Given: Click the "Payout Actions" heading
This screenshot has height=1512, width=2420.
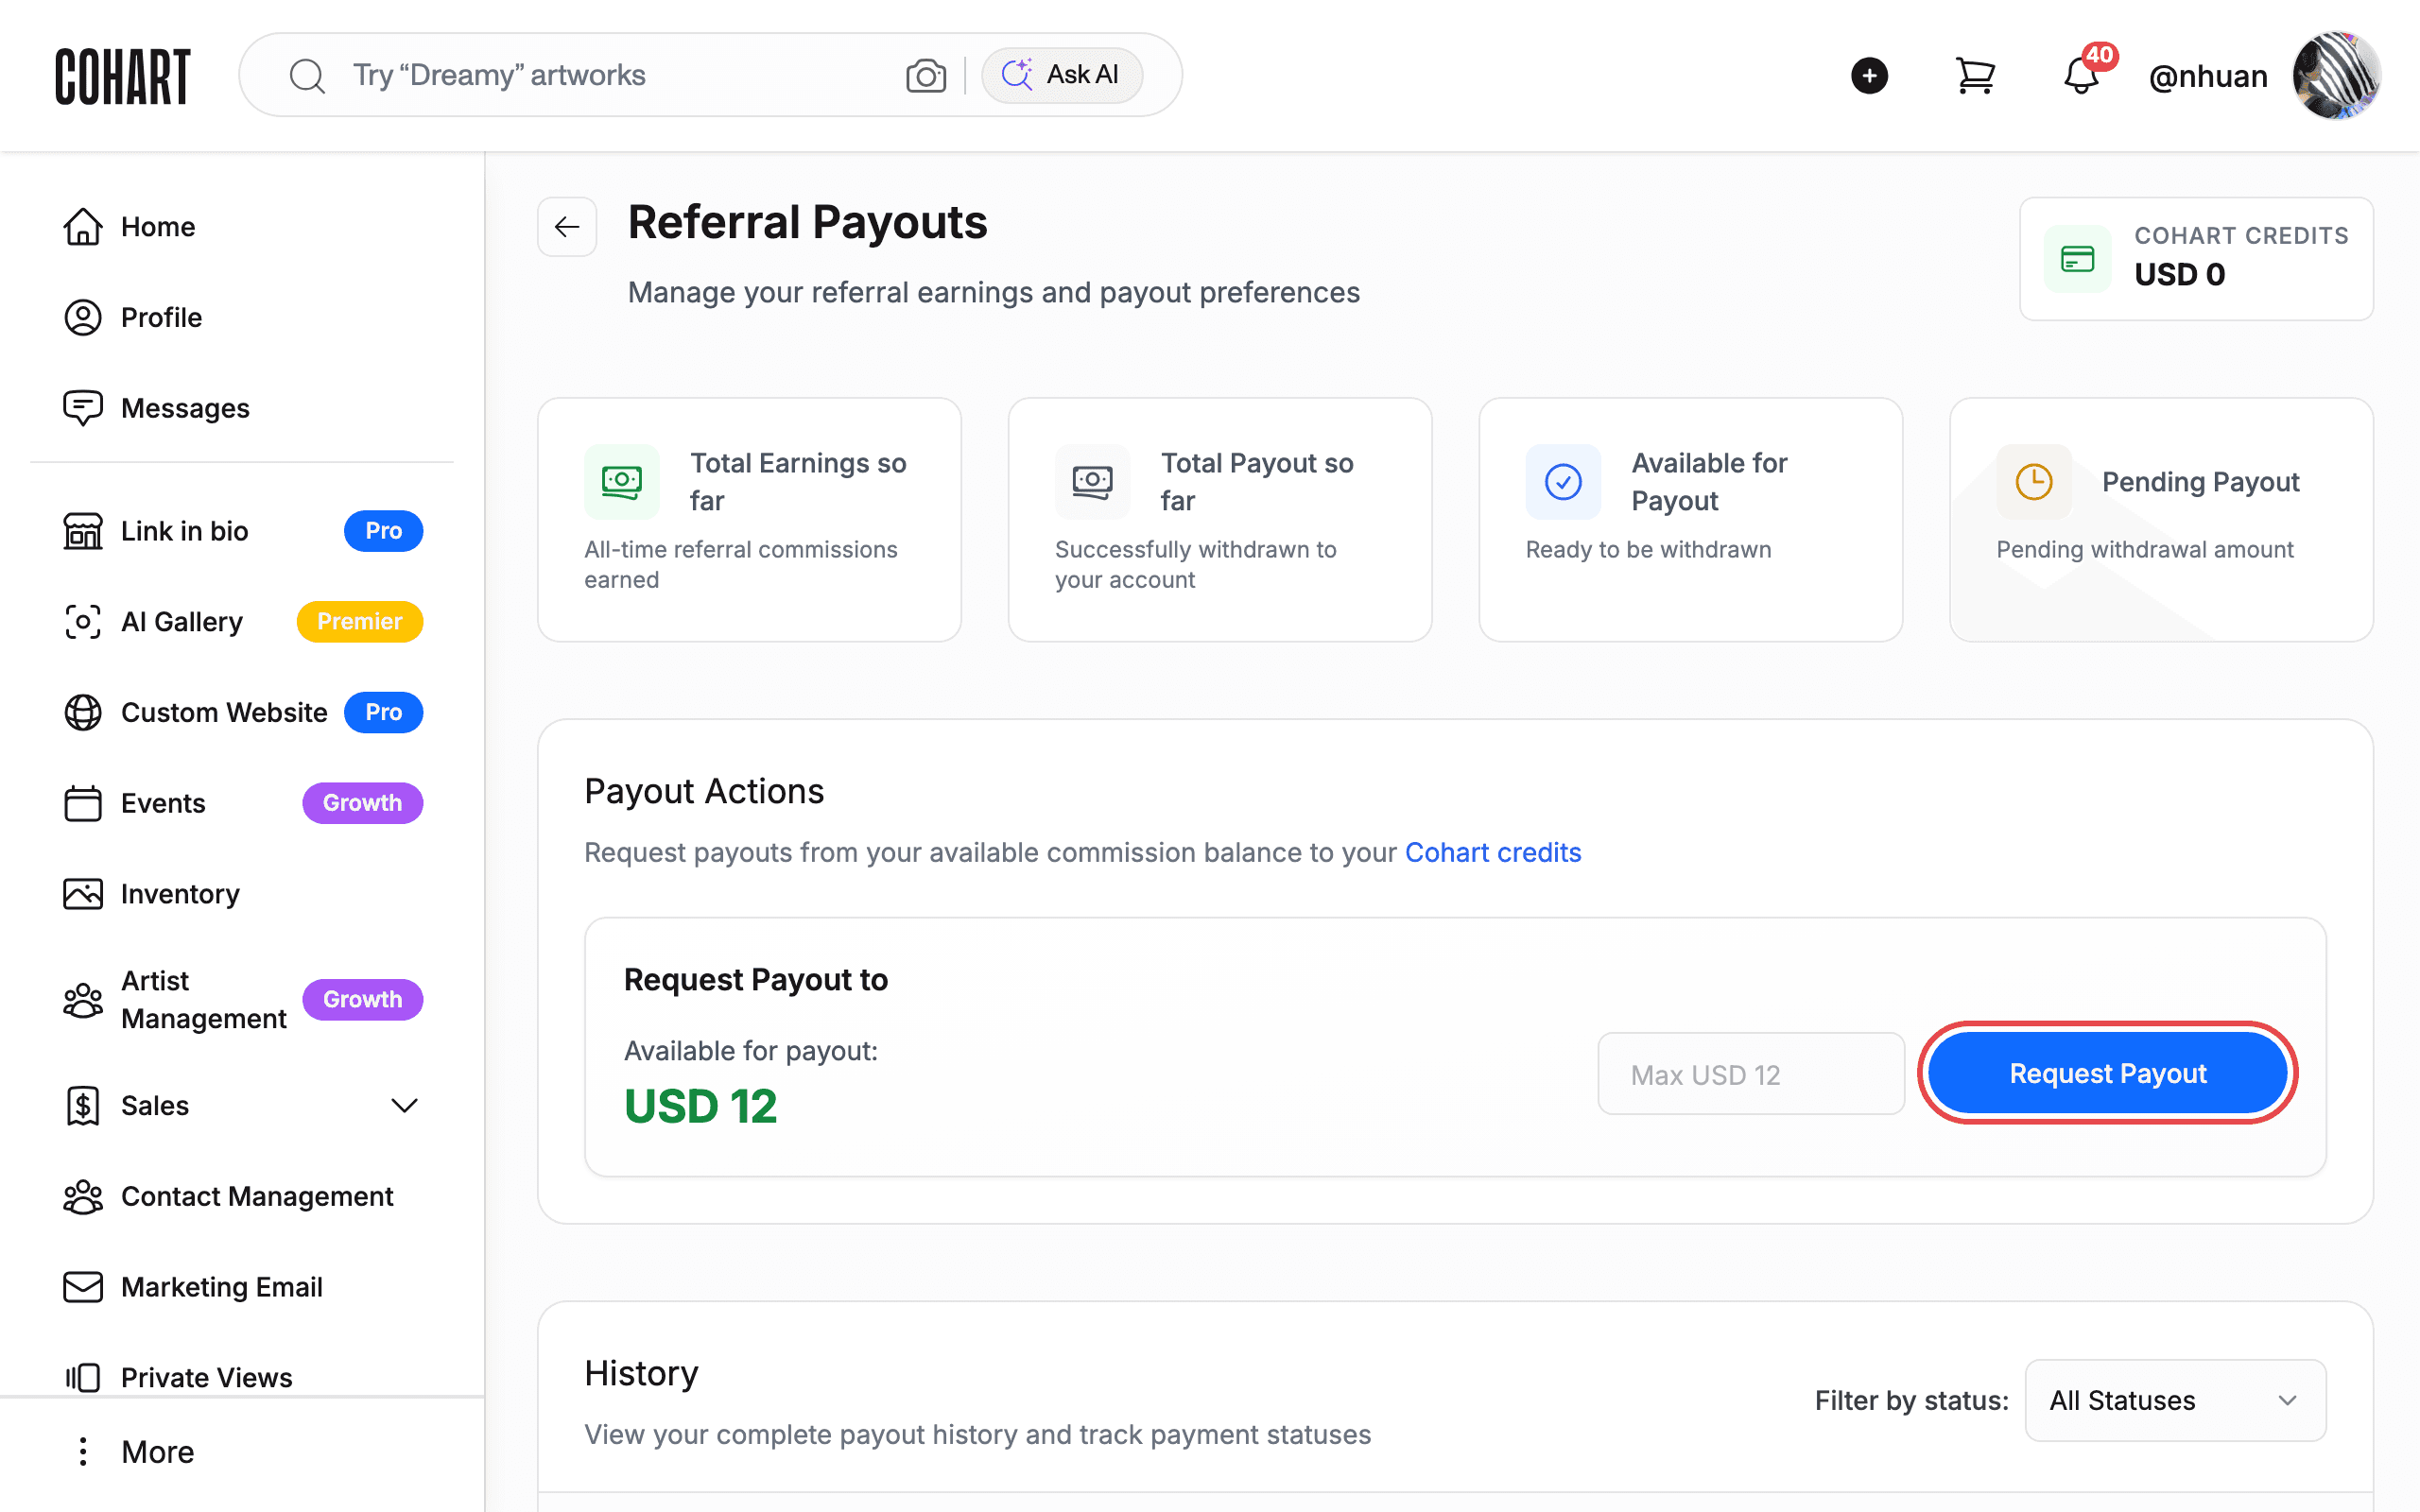Looking at the screenshot, I should click(x=704, y=792).
